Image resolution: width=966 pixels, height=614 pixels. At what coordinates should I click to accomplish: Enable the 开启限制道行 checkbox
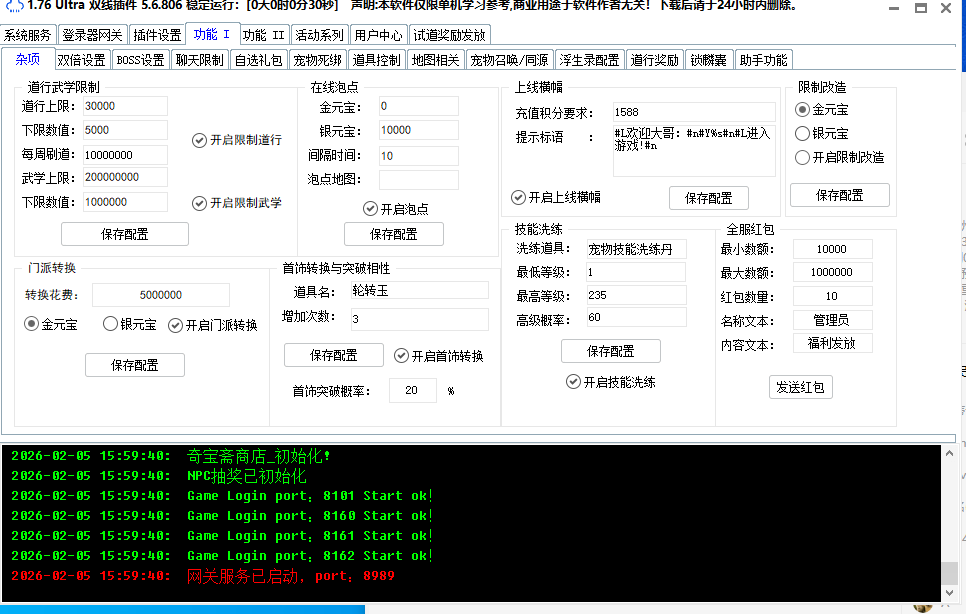pos(200,140)
